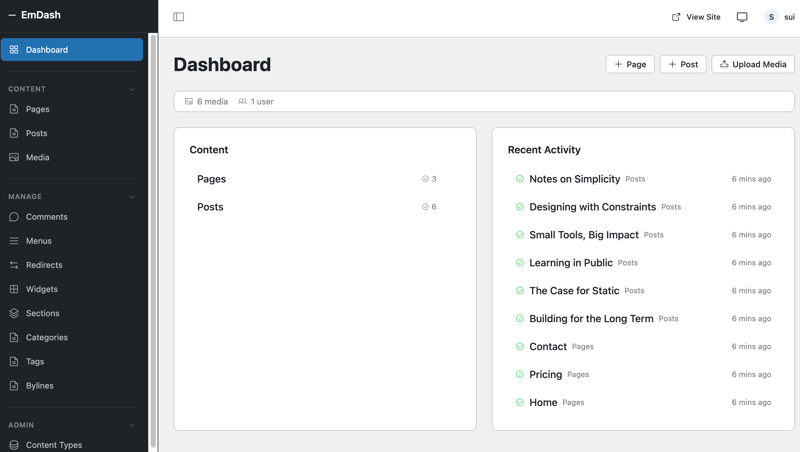Viewport: 800px width, 452px height.
Task: Click the Redirects arrows icon
Action: pyautogui.click(x=14, y=265)
